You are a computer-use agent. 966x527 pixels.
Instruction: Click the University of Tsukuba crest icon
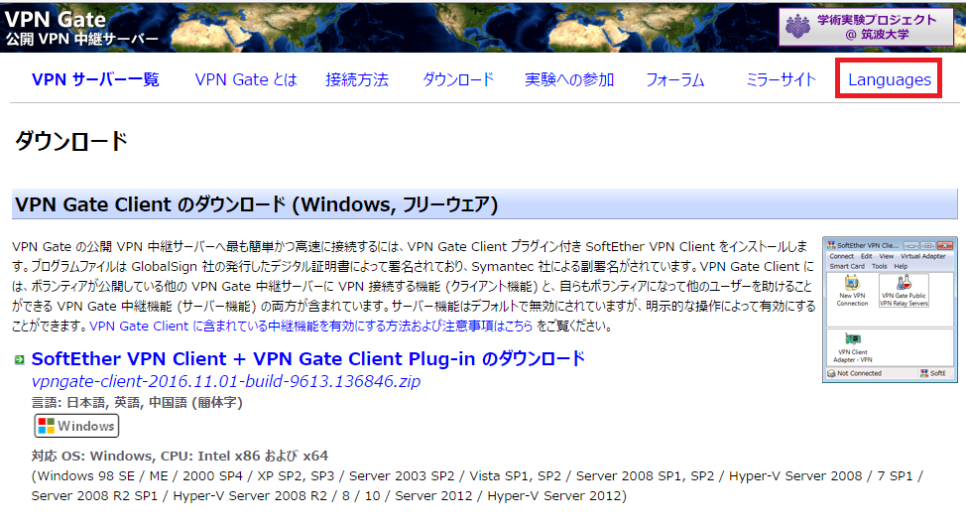pos(798,27)
